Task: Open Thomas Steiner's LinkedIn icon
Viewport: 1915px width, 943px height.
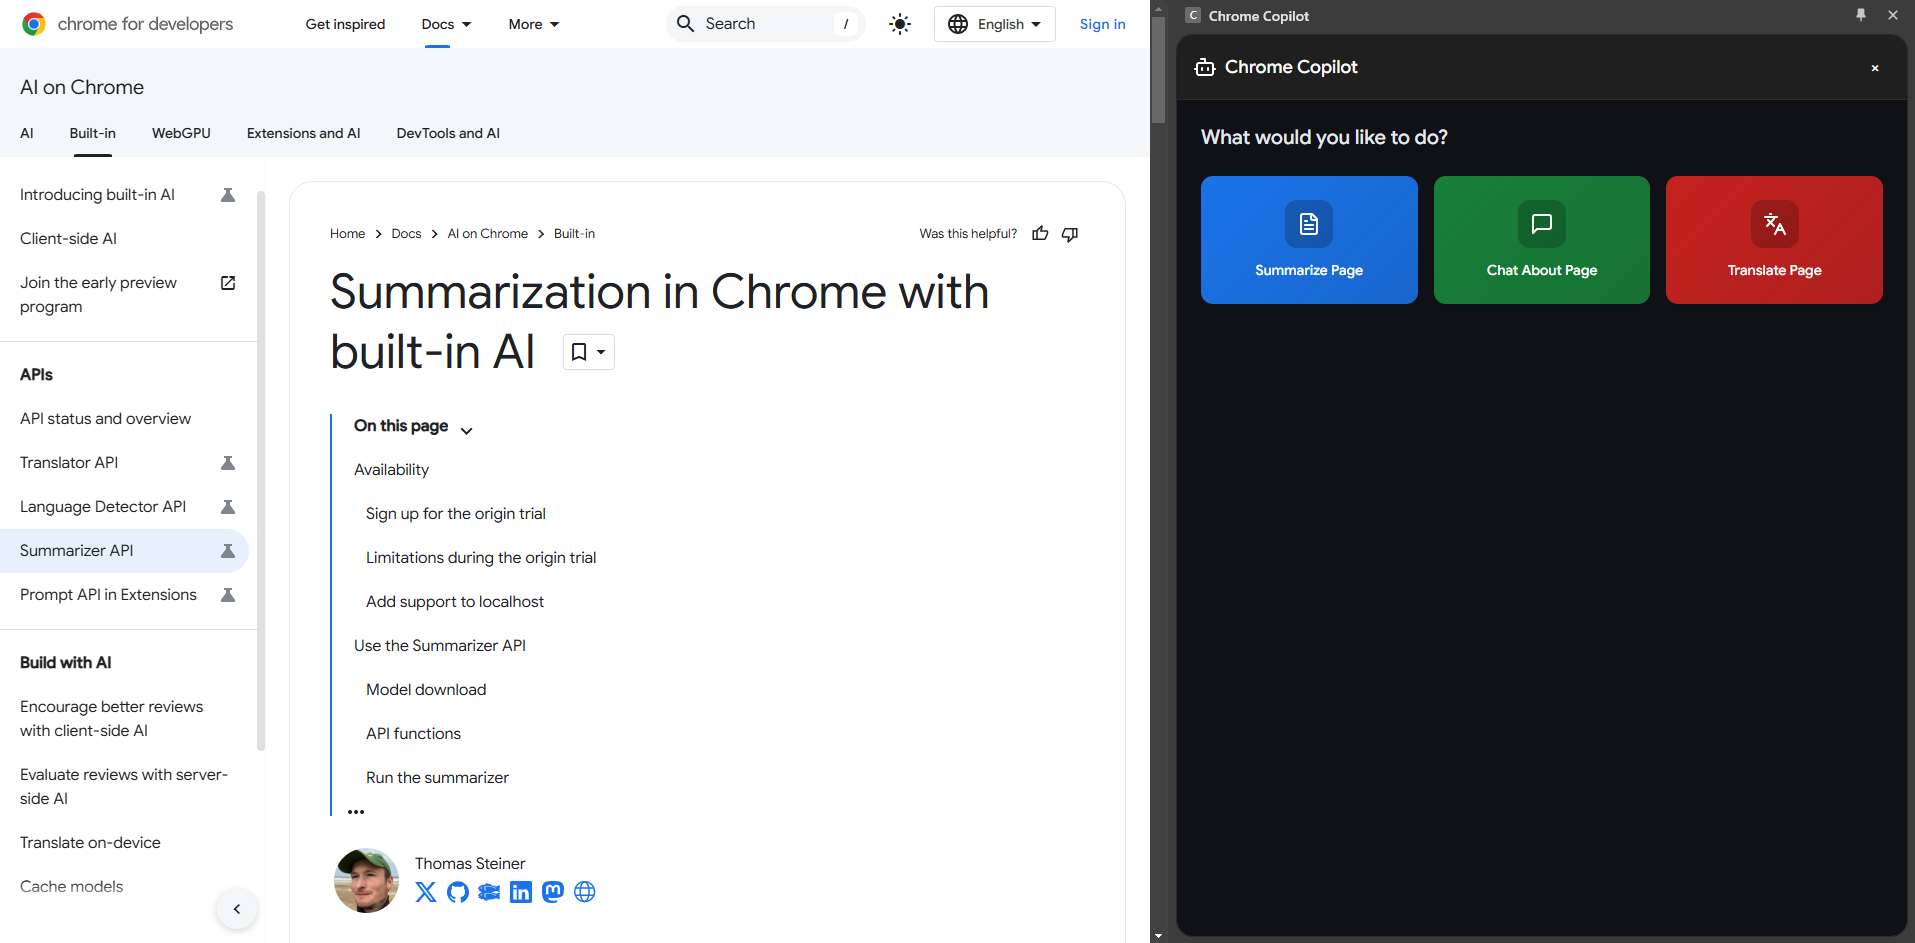Action: (x=521, y=892)
